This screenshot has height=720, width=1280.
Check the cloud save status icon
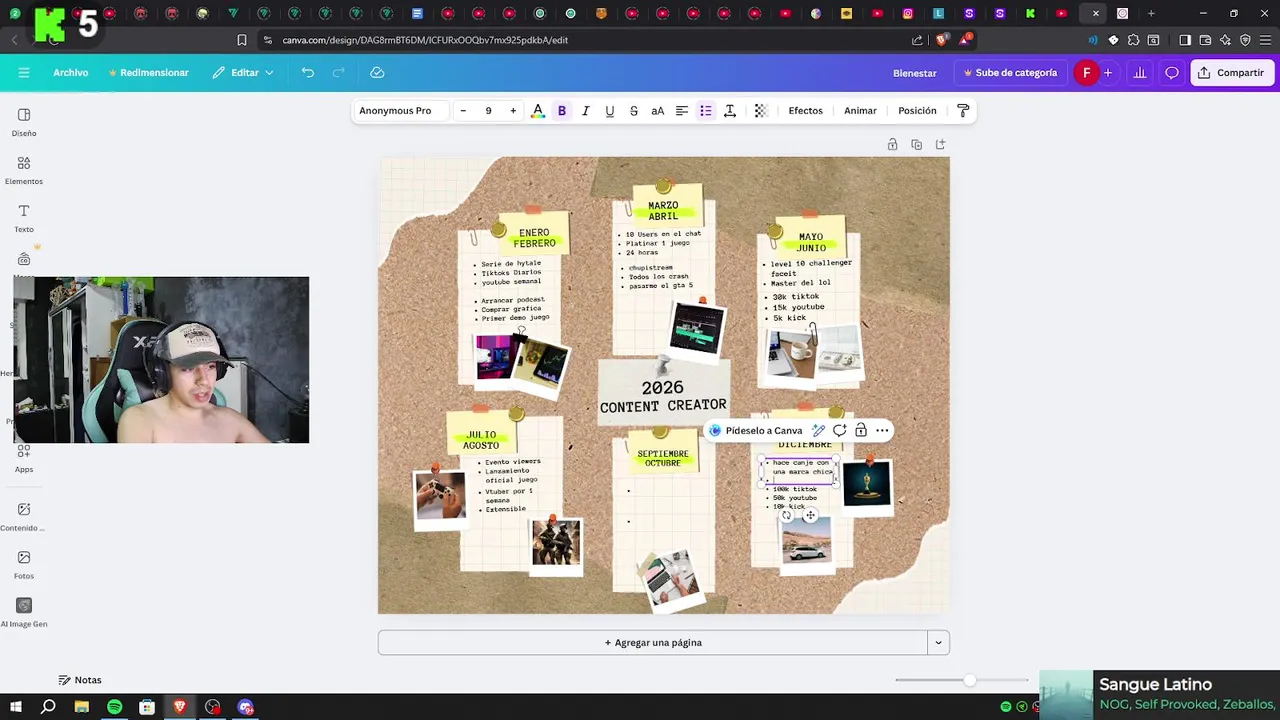pyautogui.click(x=377, y=73)
